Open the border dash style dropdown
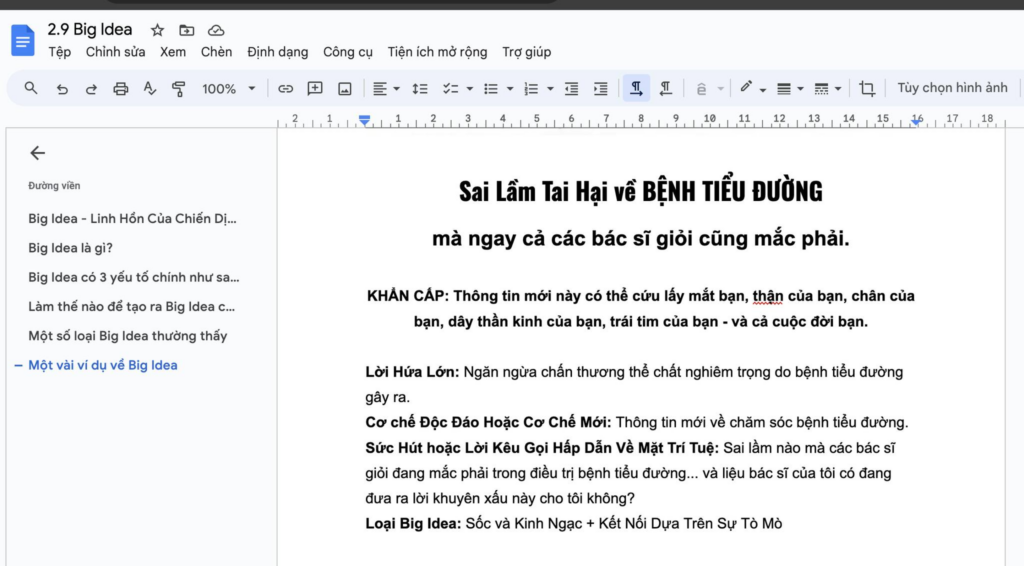Image resolution: width=1024 pixels, height=566 pixels. pos(827,89)
